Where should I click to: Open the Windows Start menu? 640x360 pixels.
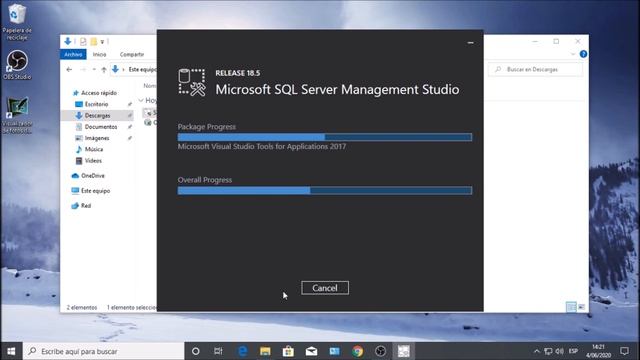(x=11, y=351)
